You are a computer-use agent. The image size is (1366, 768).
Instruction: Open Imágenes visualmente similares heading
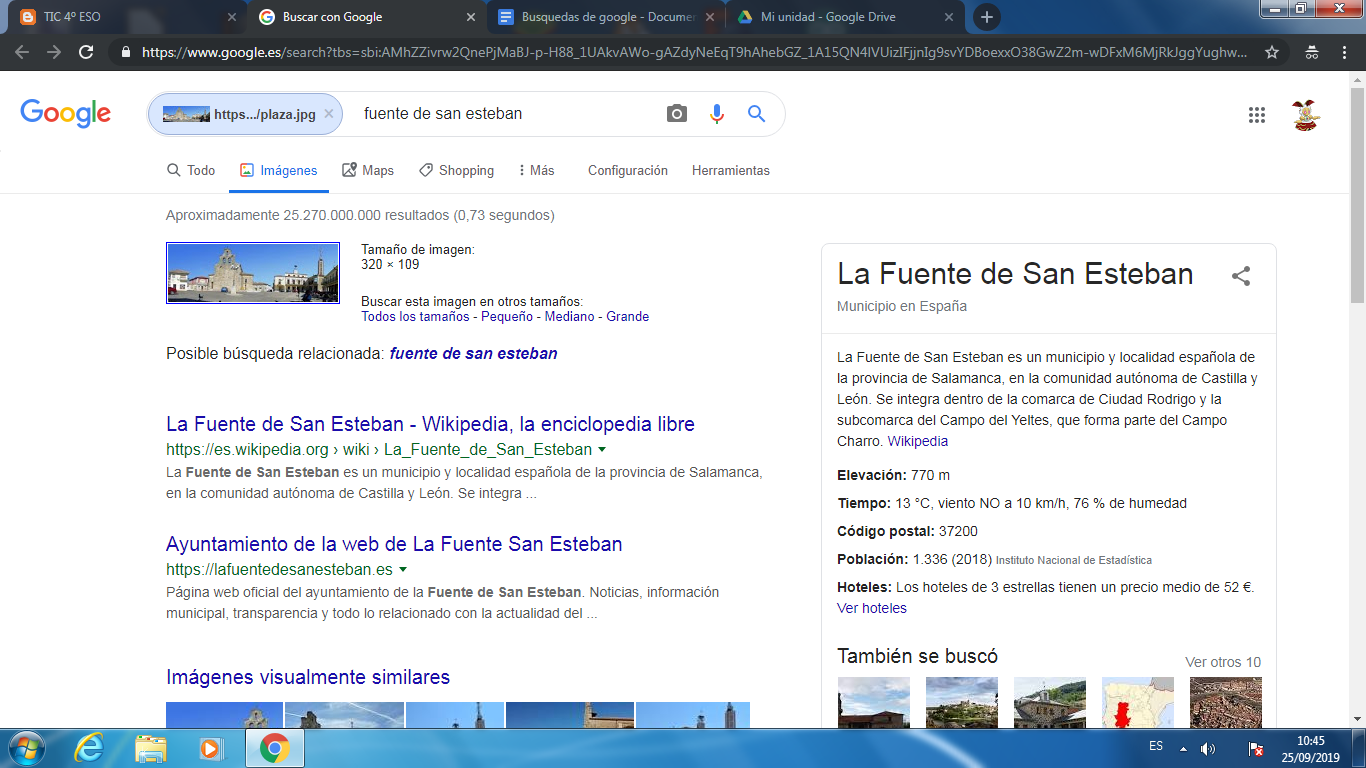pos(308,677)
